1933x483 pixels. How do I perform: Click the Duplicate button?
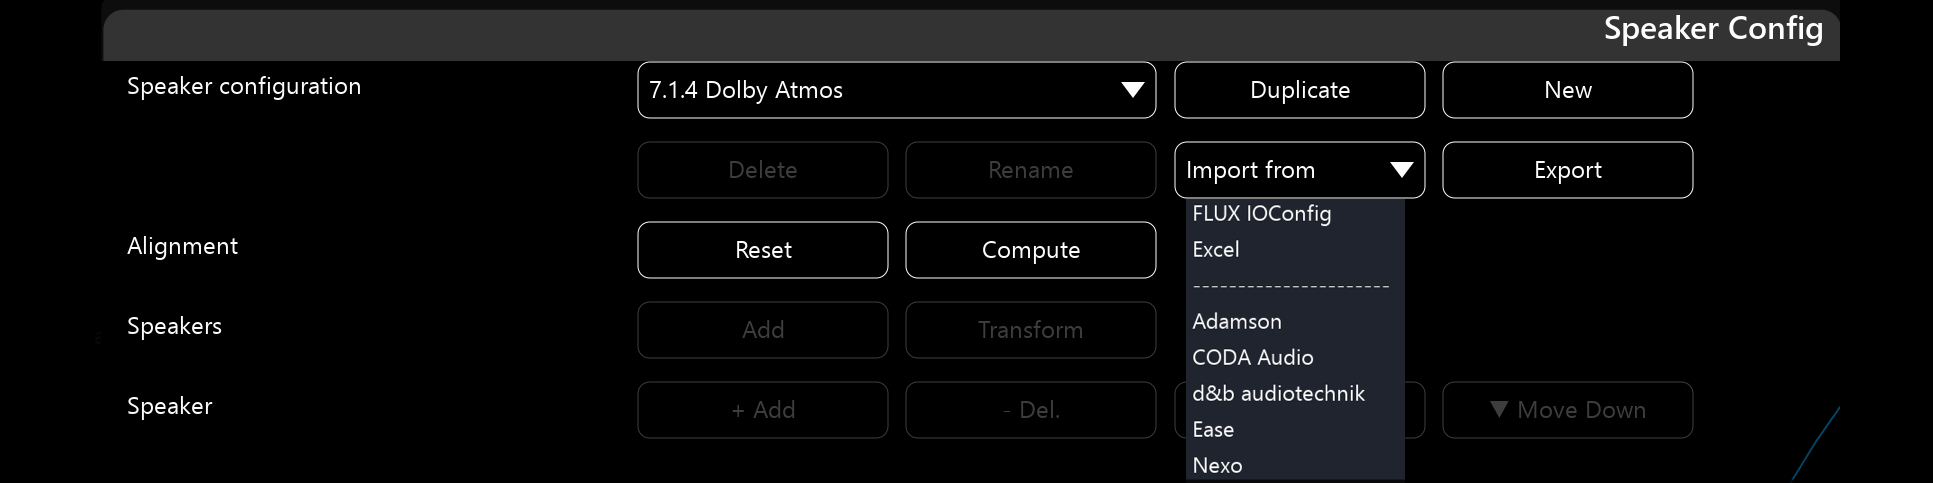pyautogui.click(x=1299, y=90)
